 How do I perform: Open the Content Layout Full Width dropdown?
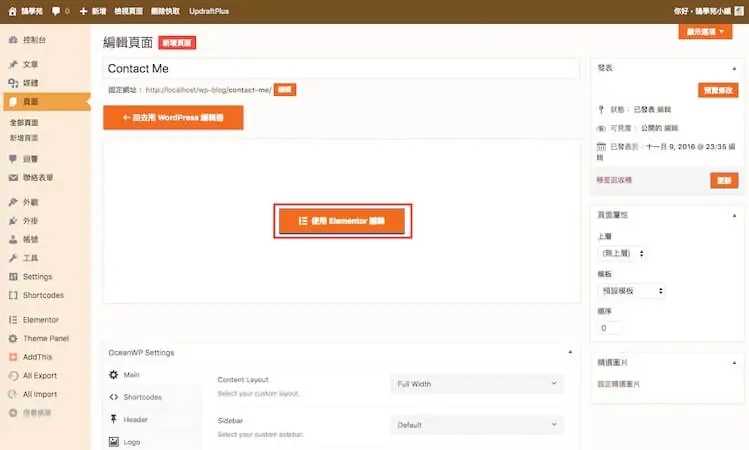(477, 384)
